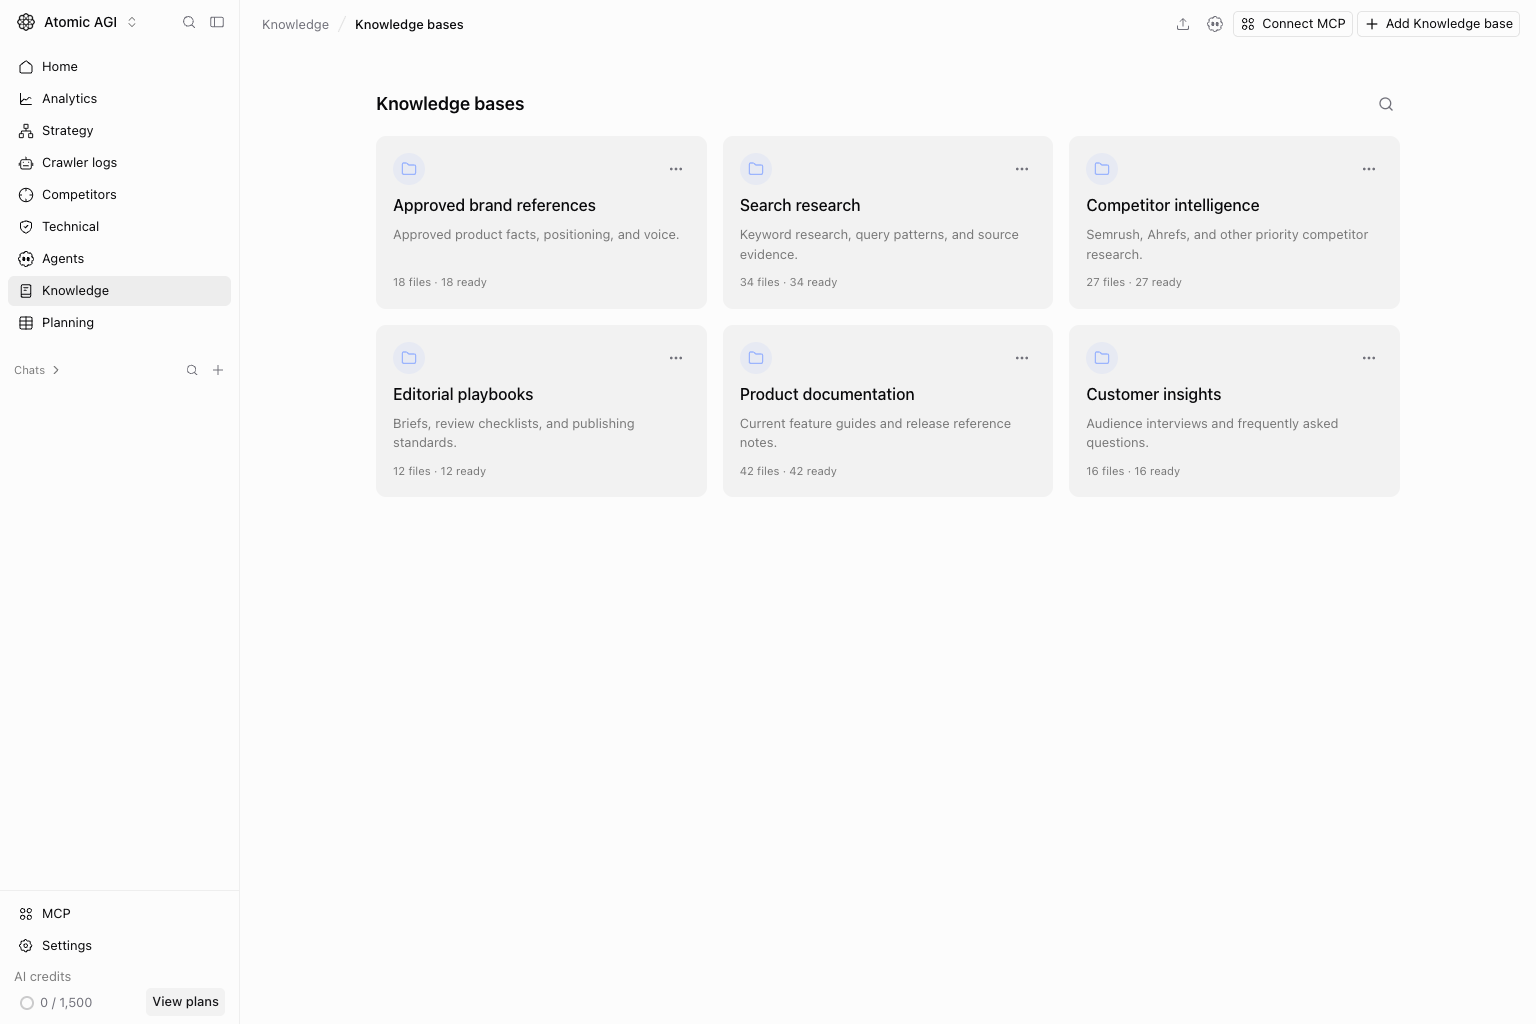The width and height of the screenshot is (1536, 1024).
Task: Open the Technical section
Action: (x=119, y=227)
